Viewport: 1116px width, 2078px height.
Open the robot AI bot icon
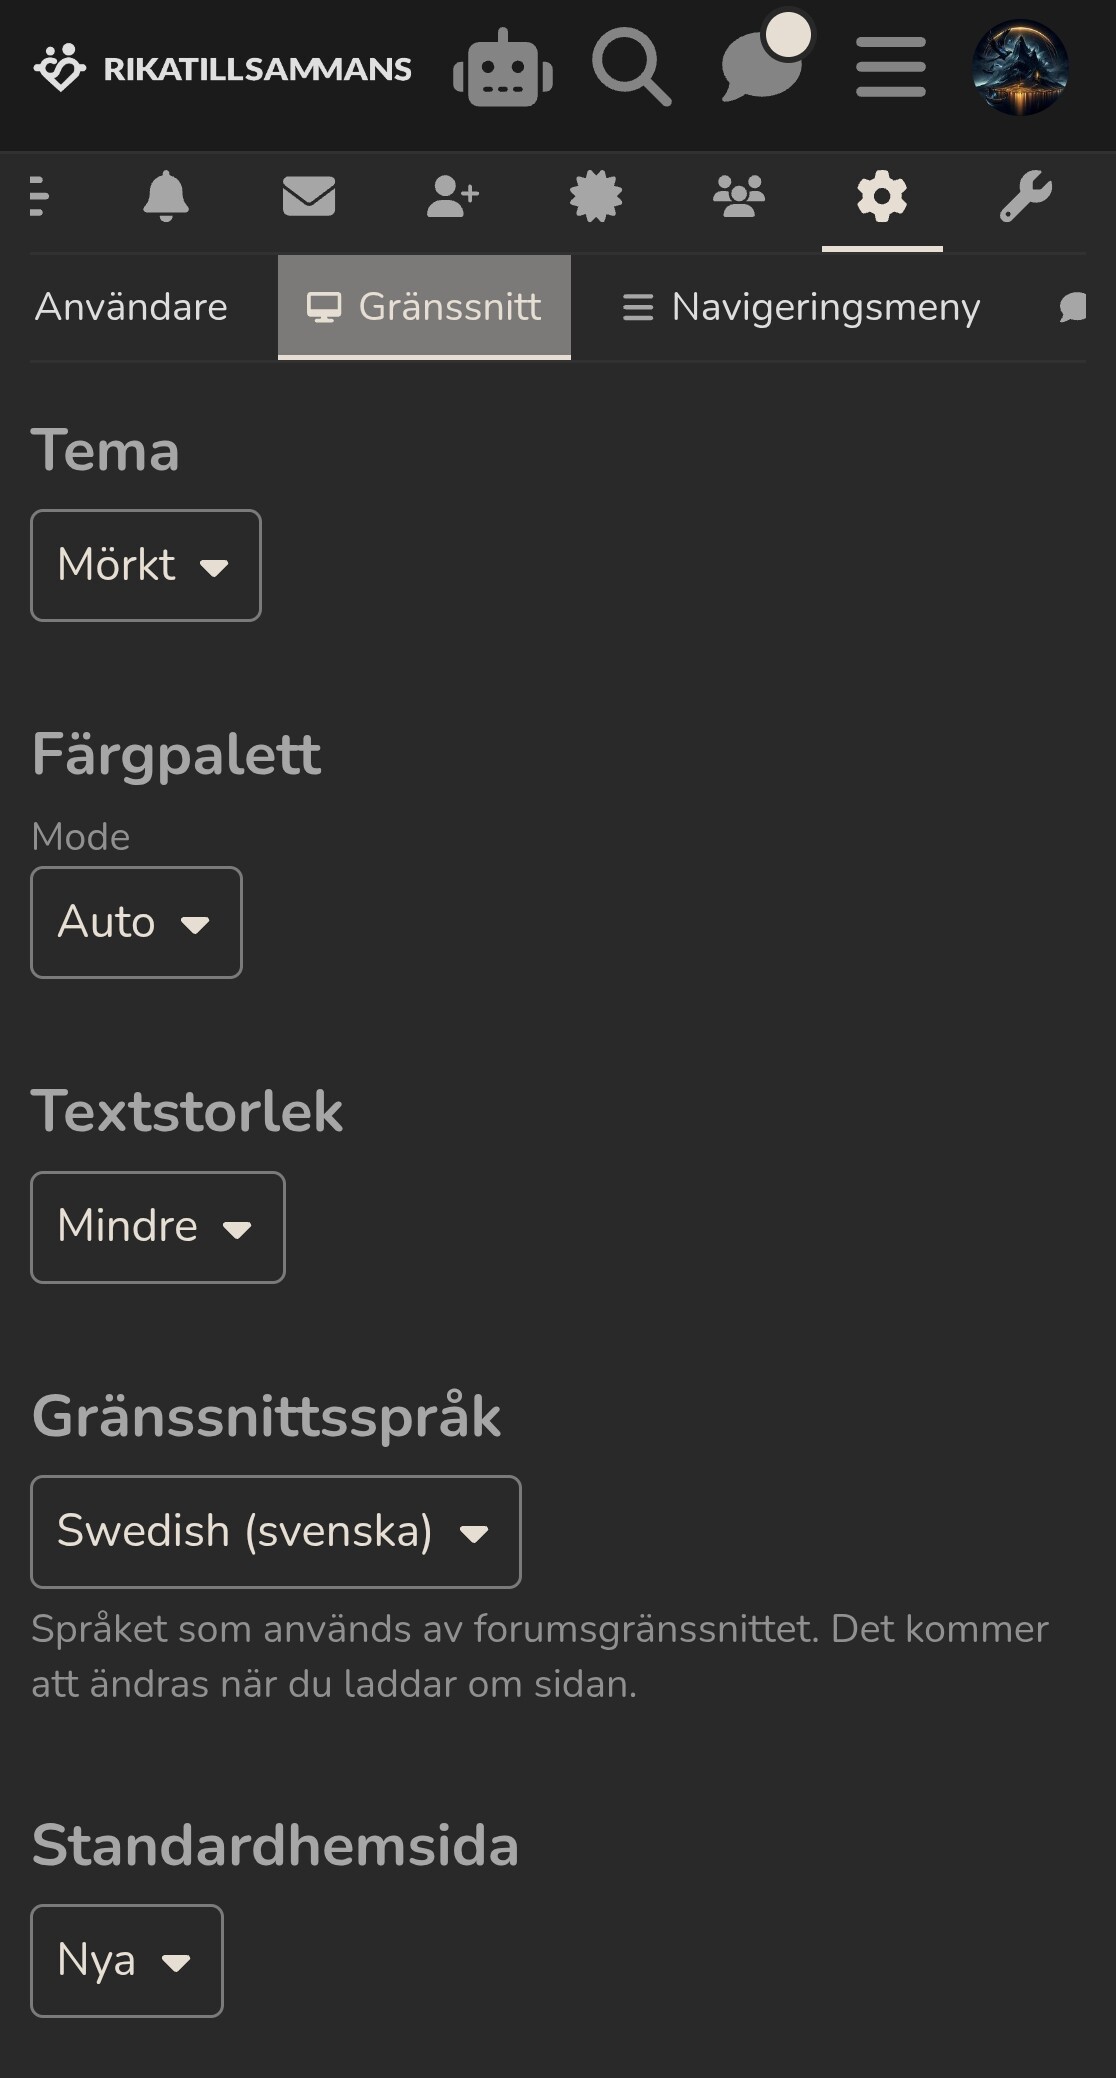(x=503, y=69)
